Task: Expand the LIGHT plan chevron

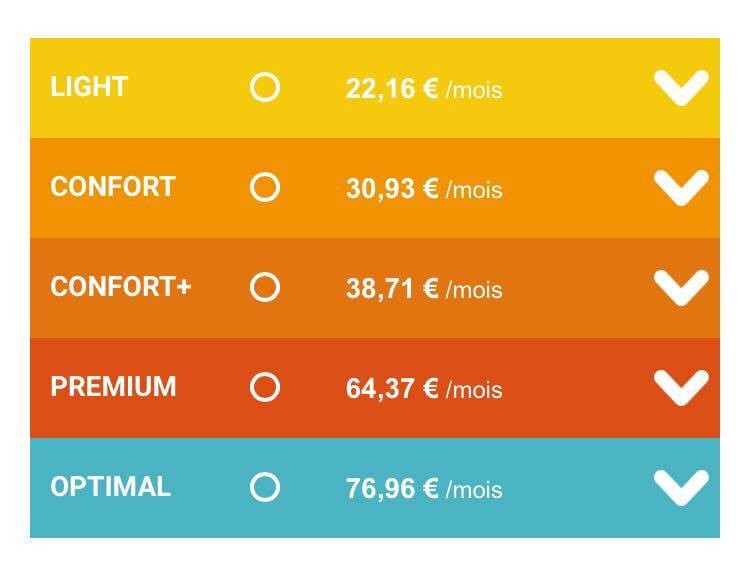Action: [681, 88]
